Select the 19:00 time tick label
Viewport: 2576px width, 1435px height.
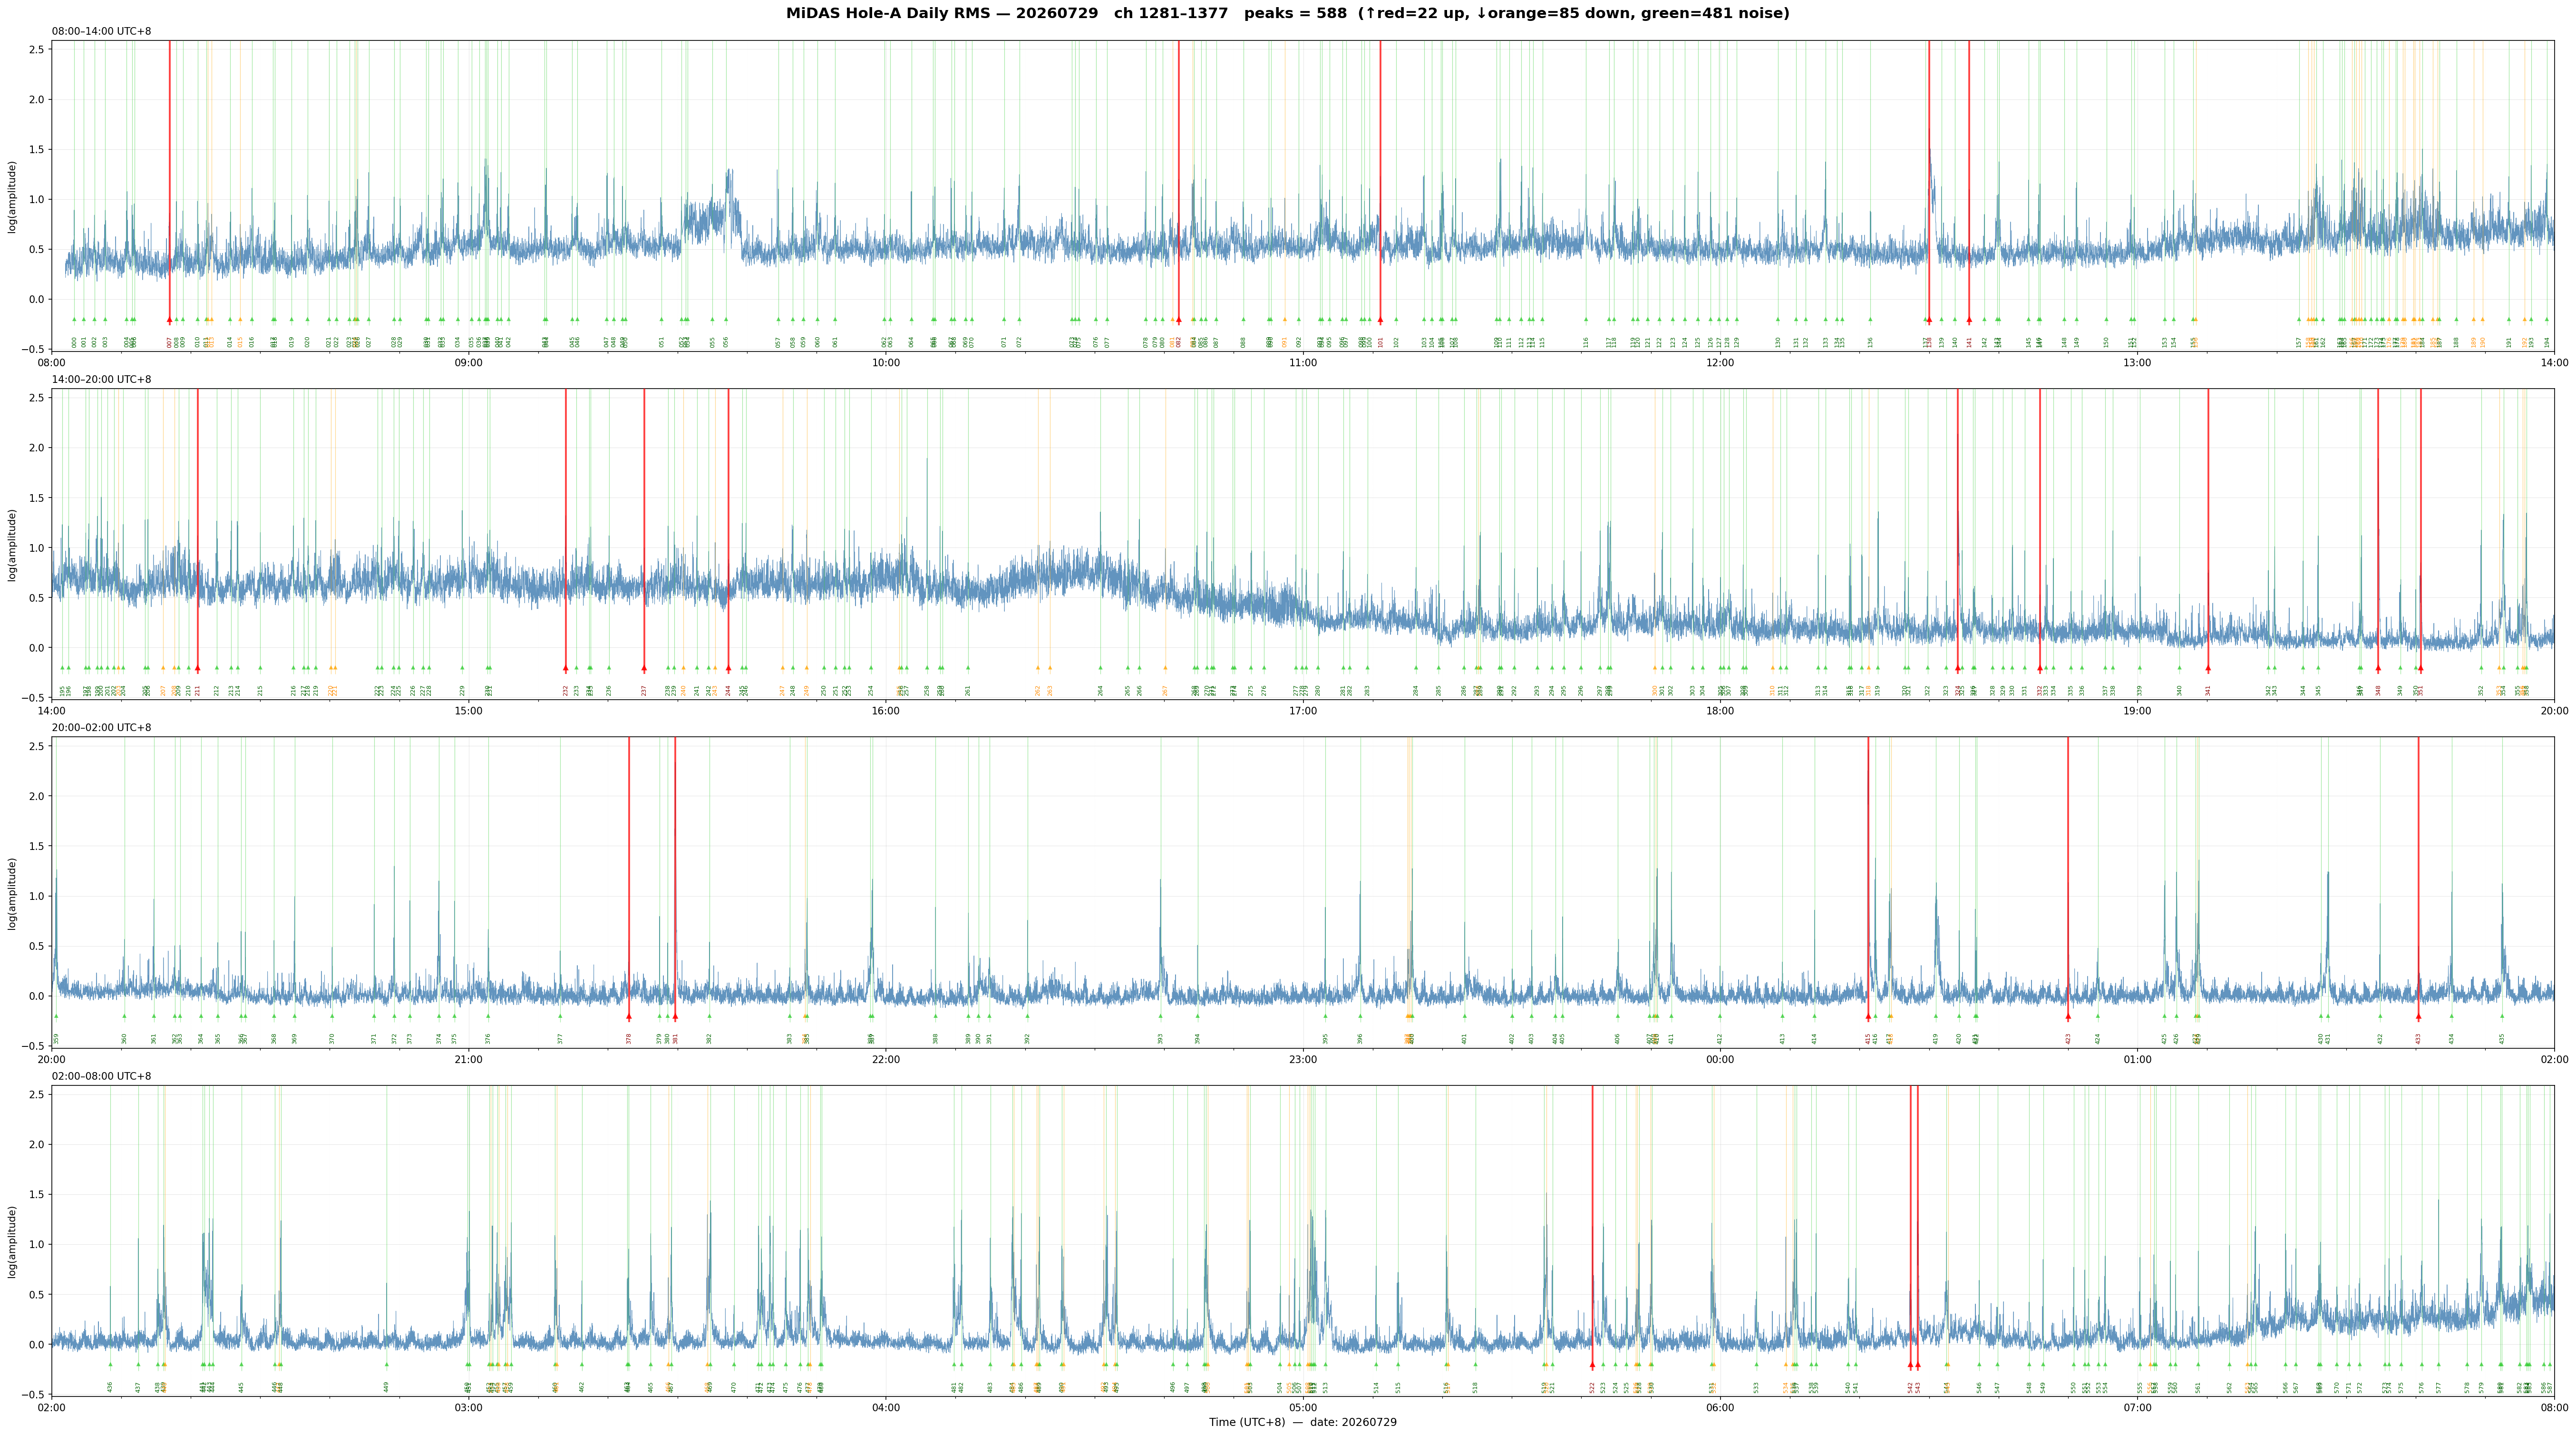2137,710
